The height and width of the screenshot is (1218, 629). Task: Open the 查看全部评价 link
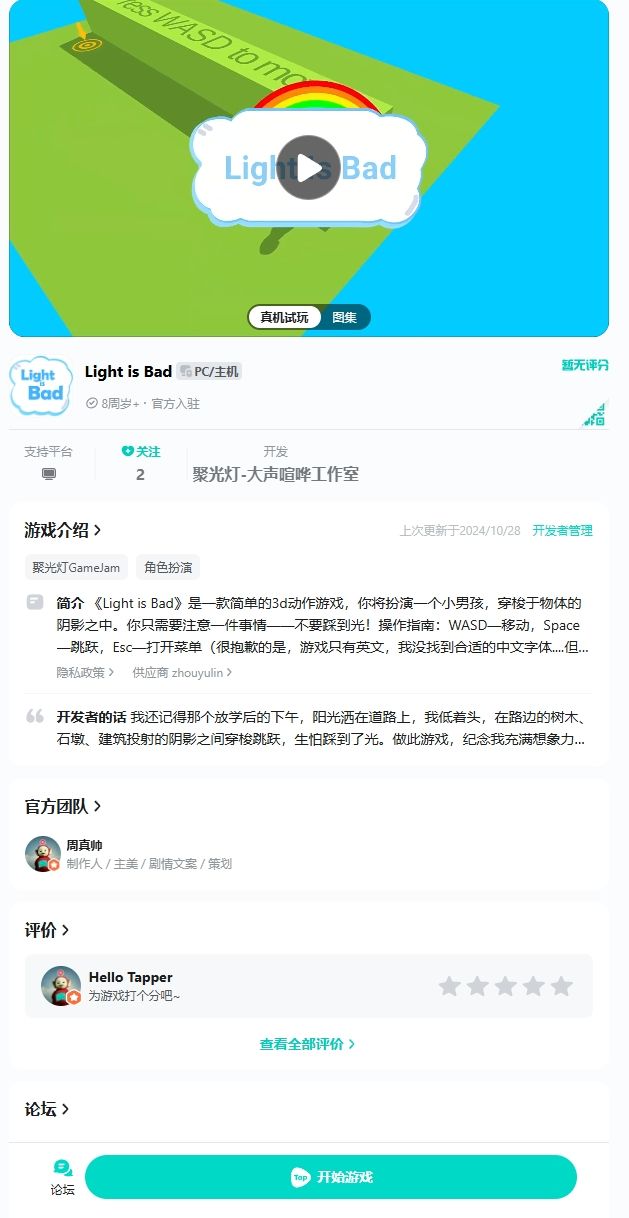click(x=307, y=1044)
